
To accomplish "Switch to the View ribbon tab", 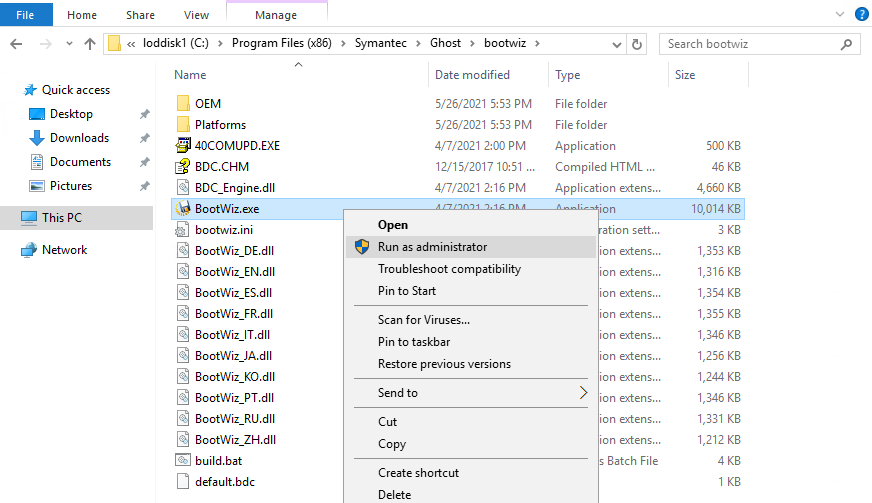I will click(196, 15).
